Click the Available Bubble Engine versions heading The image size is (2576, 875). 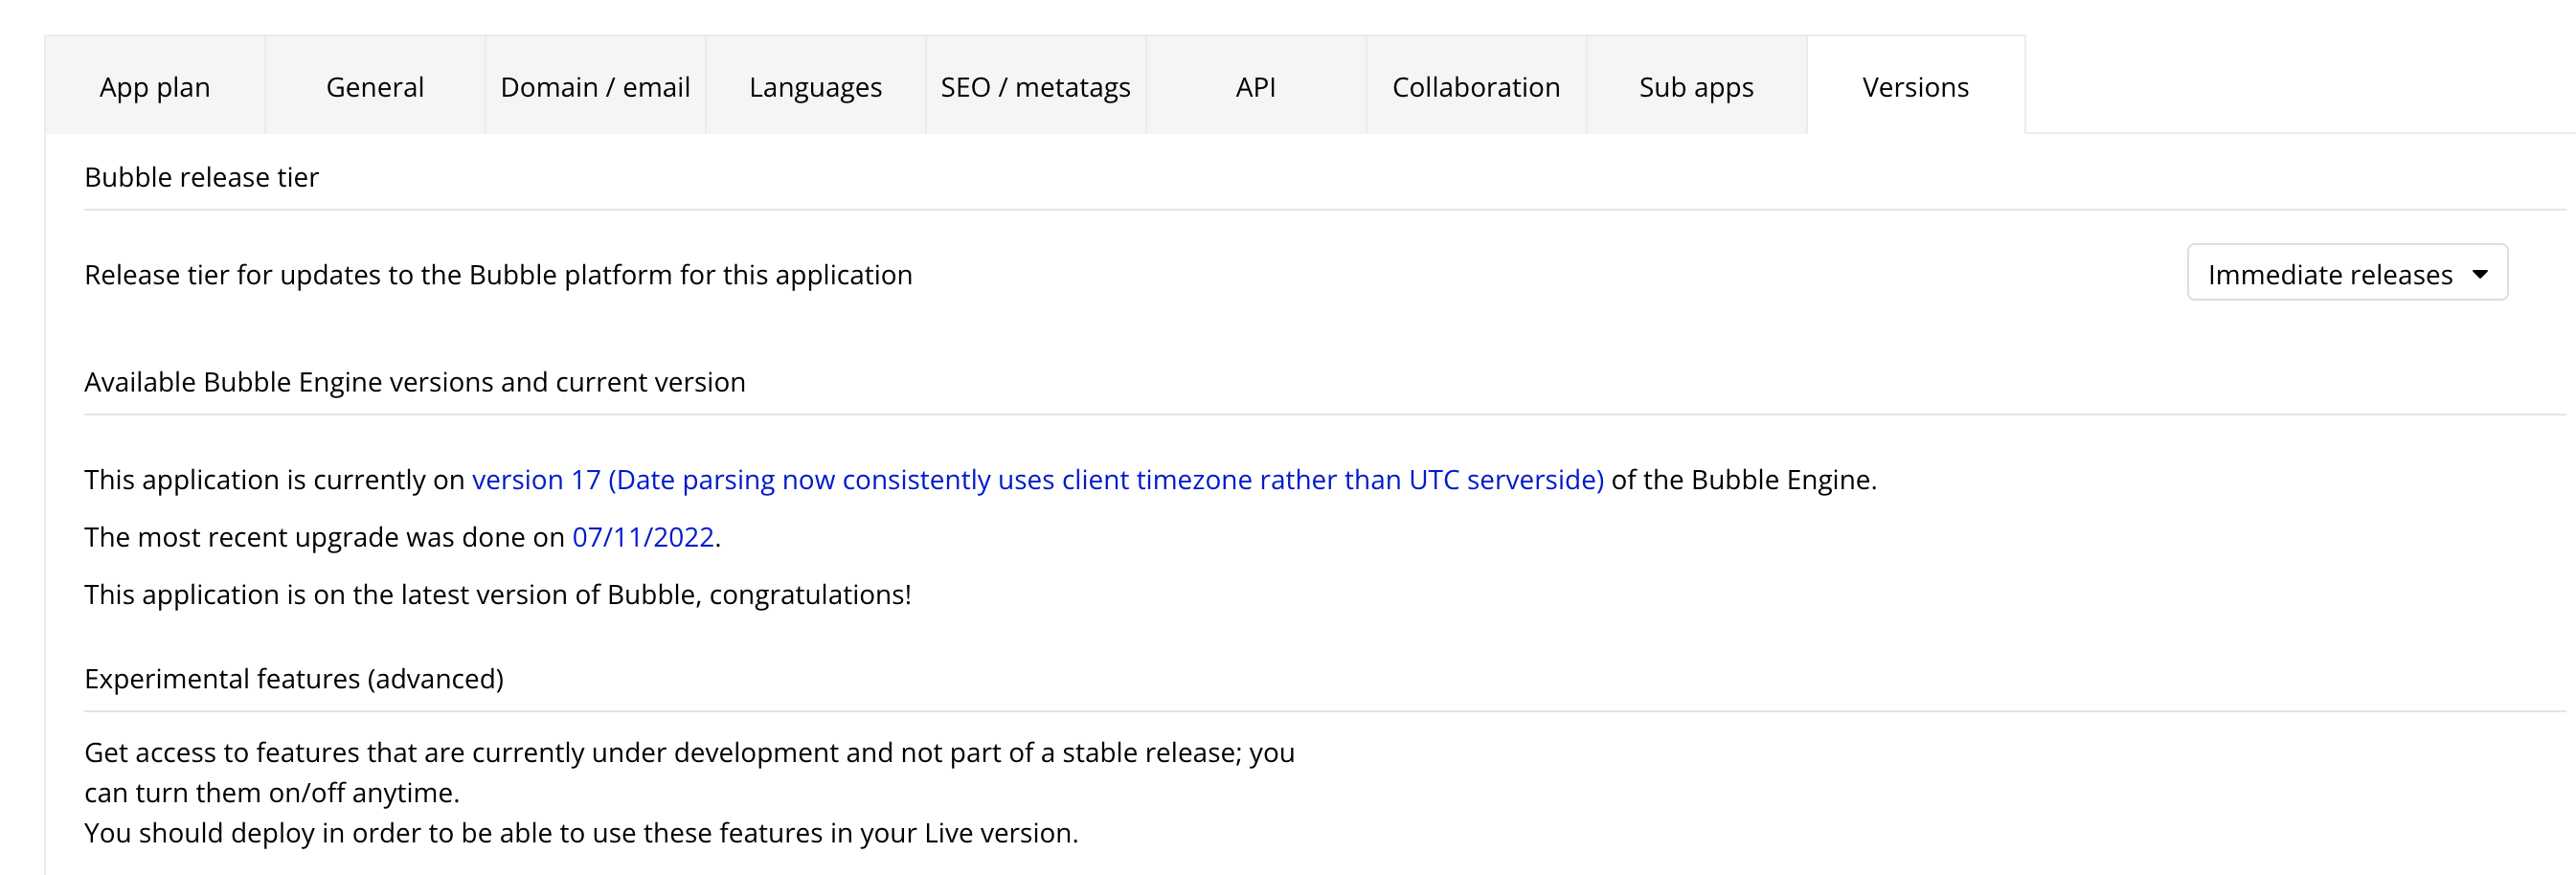pyautogui.click(x=415, y=382)
